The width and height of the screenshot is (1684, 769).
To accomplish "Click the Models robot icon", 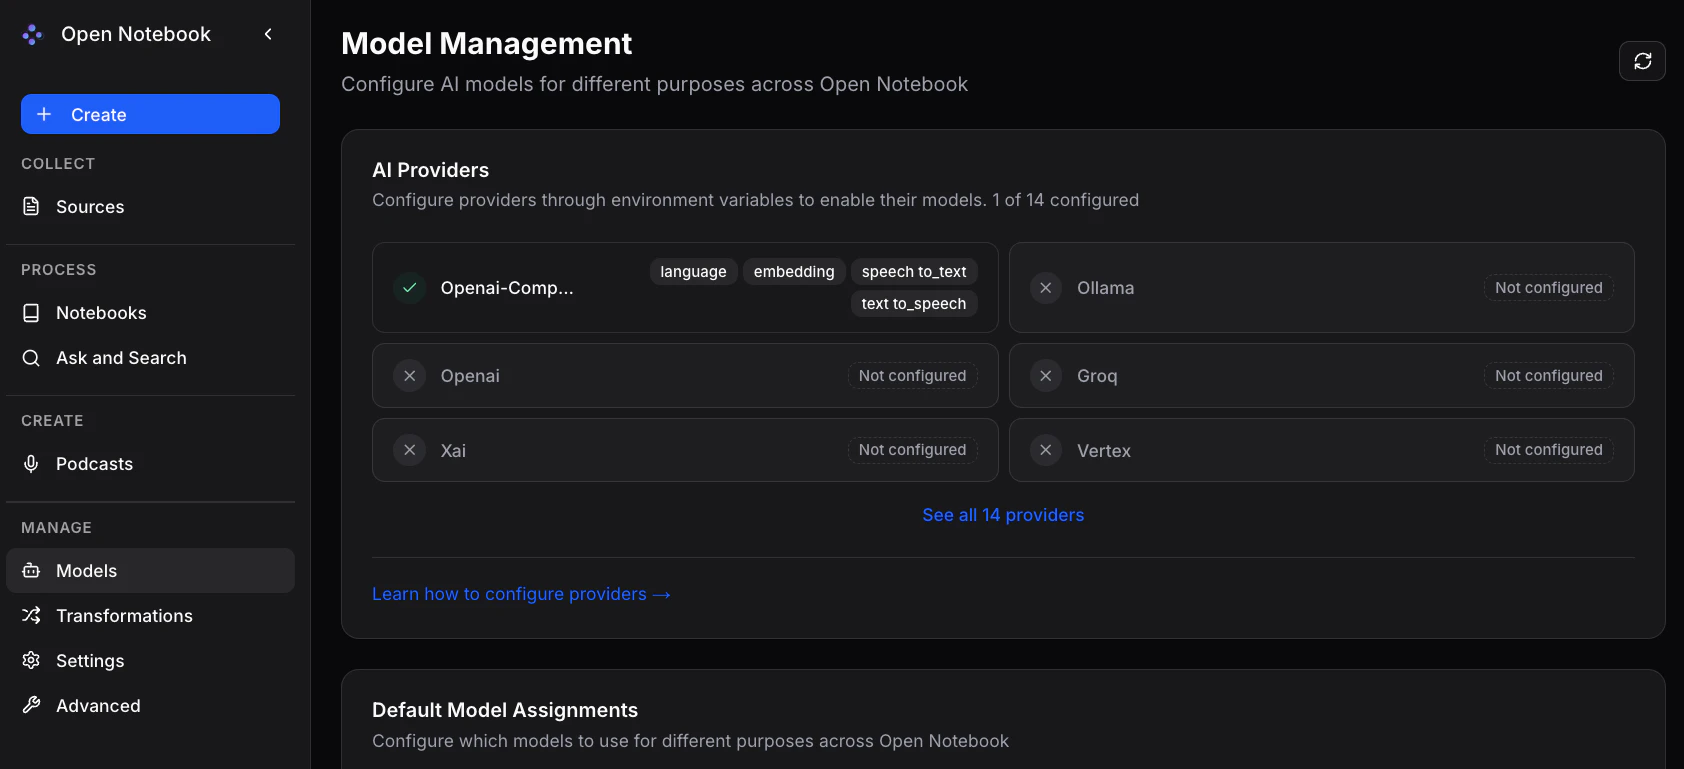I will 31,571.
